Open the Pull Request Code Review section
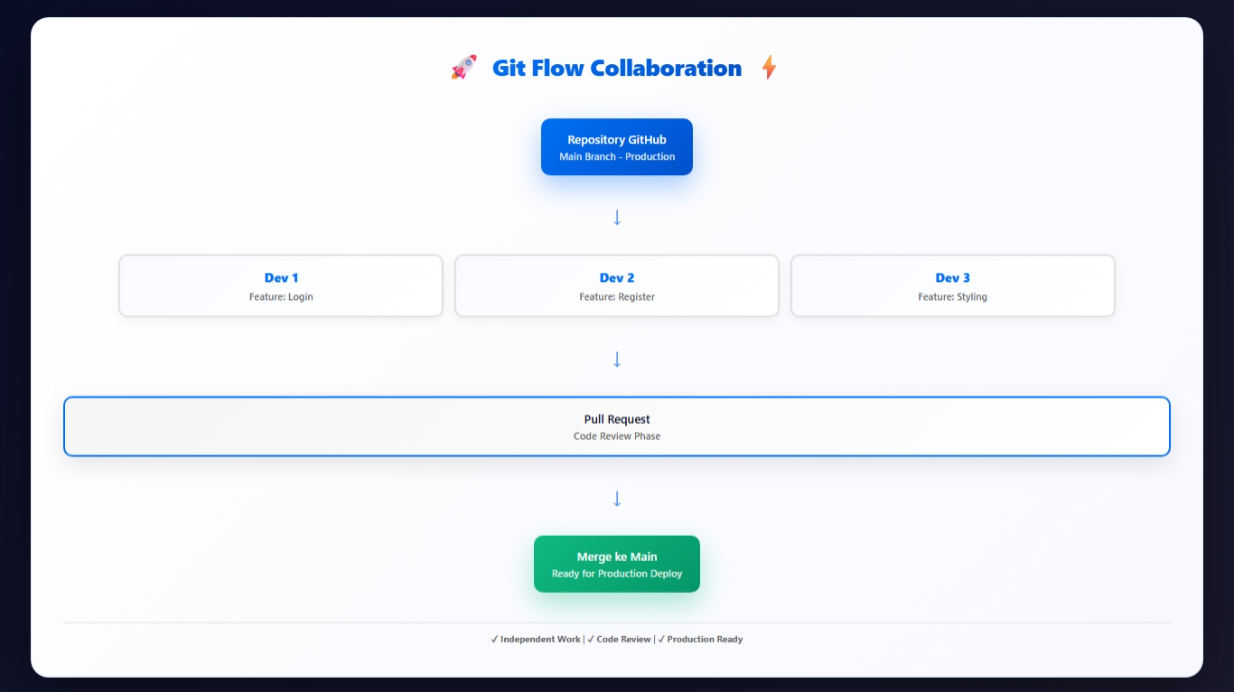 (616, 426)
